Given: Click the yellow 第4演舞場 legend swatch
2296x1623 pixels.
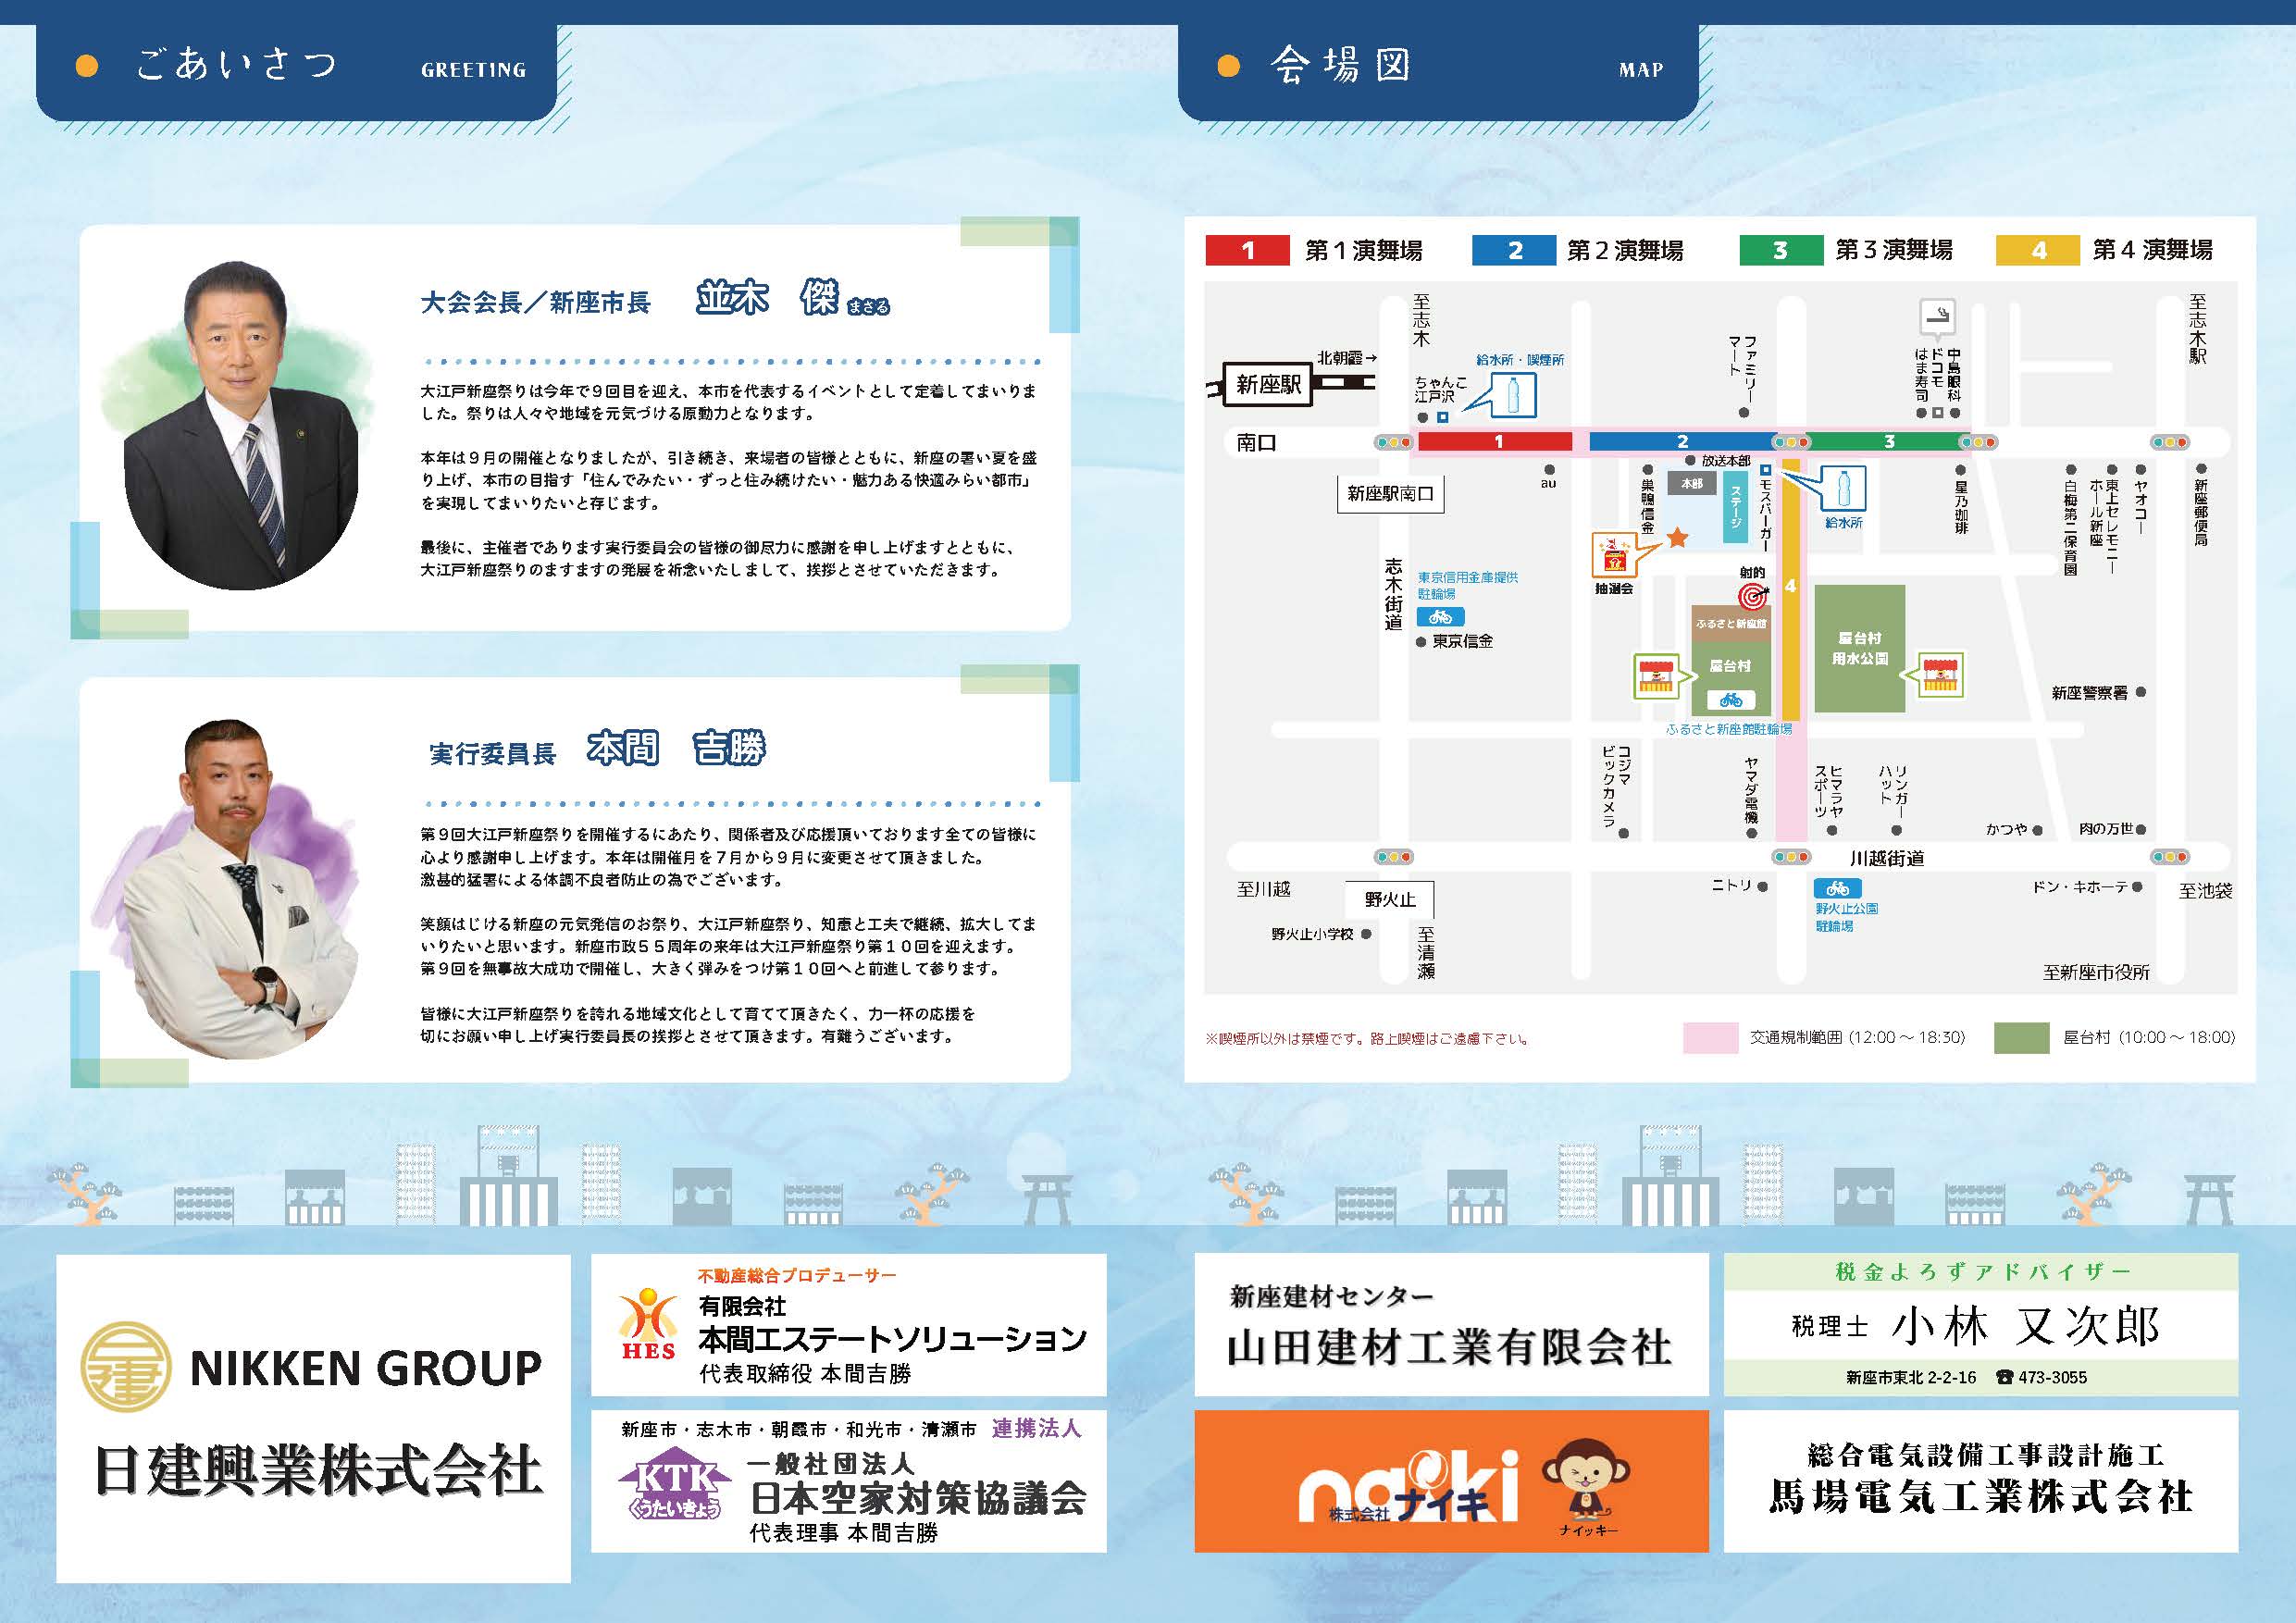Looking at the screenshot, I should [x=2038, y=250].
